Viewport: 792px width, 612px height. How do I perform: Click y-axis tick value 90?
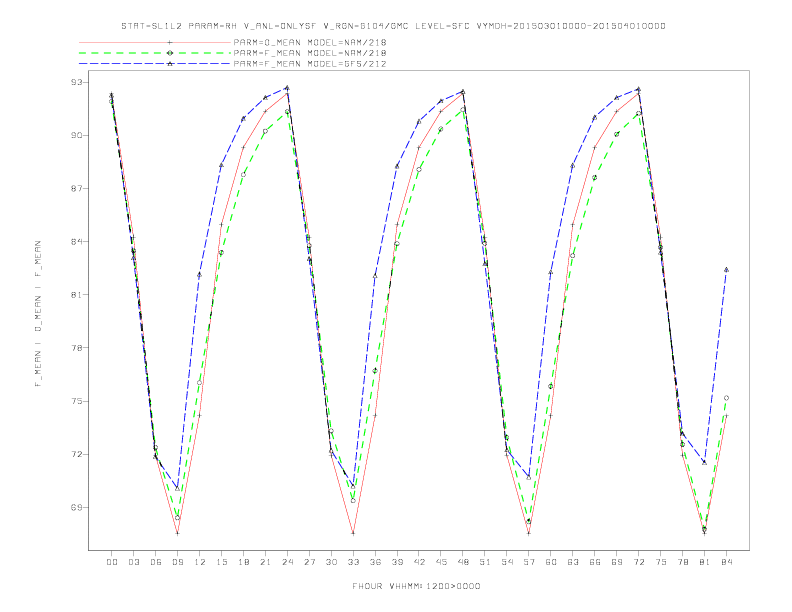pos(76,135)
